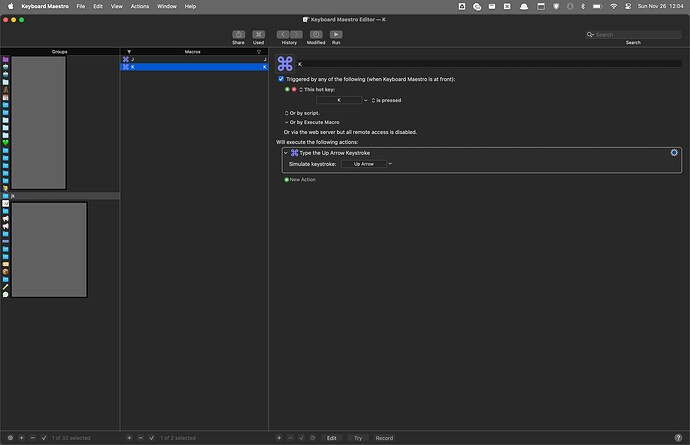Click the New Action label
690x445 pixels.
coord(302,180)
